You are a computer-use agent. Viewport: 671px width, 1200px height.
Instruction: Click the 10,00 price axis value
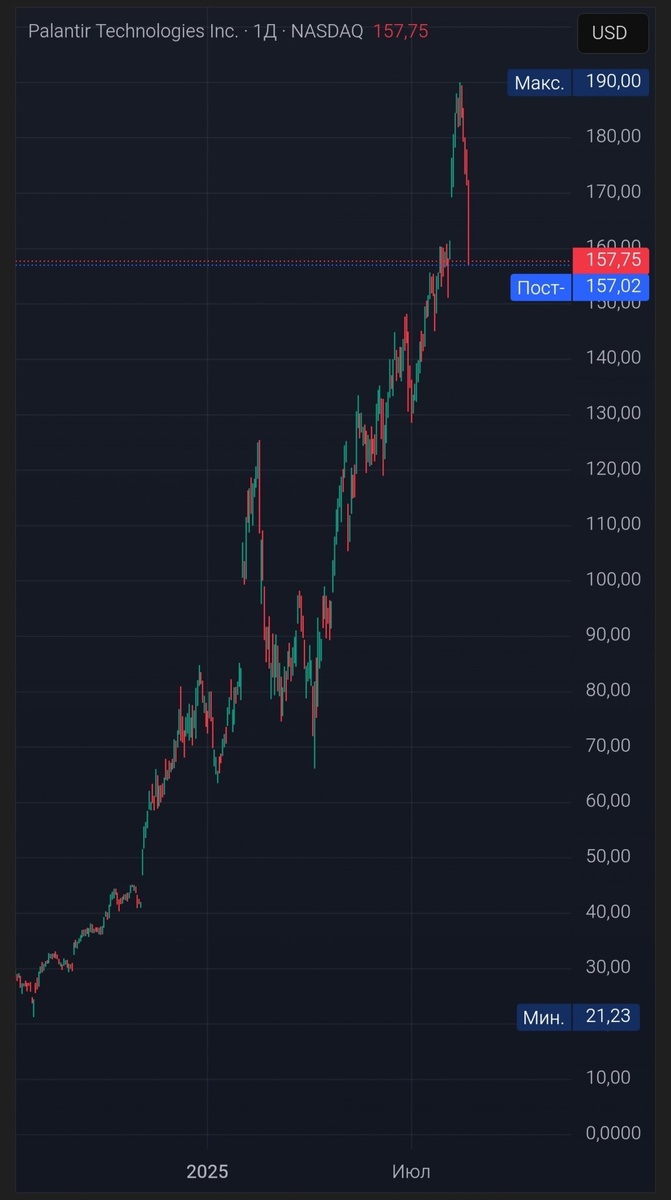point(608,1077)
